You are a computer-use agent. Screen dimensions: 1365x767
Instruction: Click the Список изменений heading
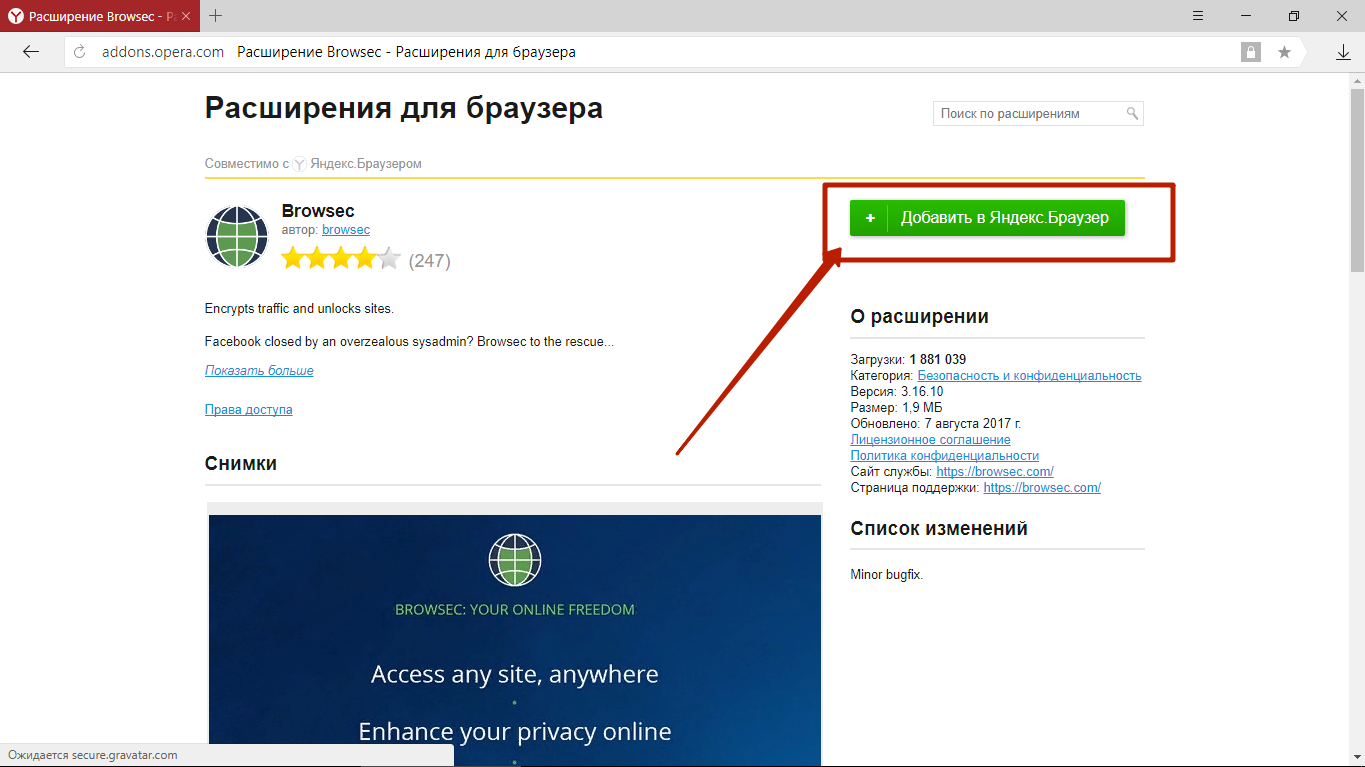click(939, 528)
